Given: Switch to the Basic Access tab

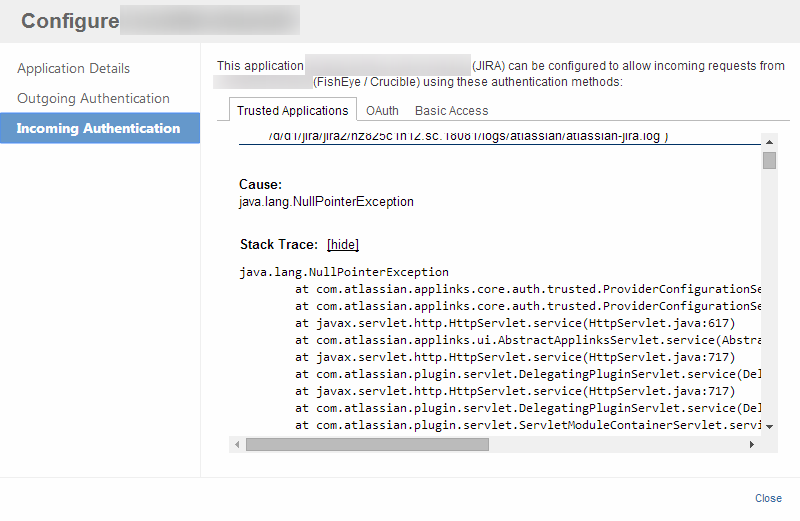Looking at the screenshot, I should tap(452, 110).
